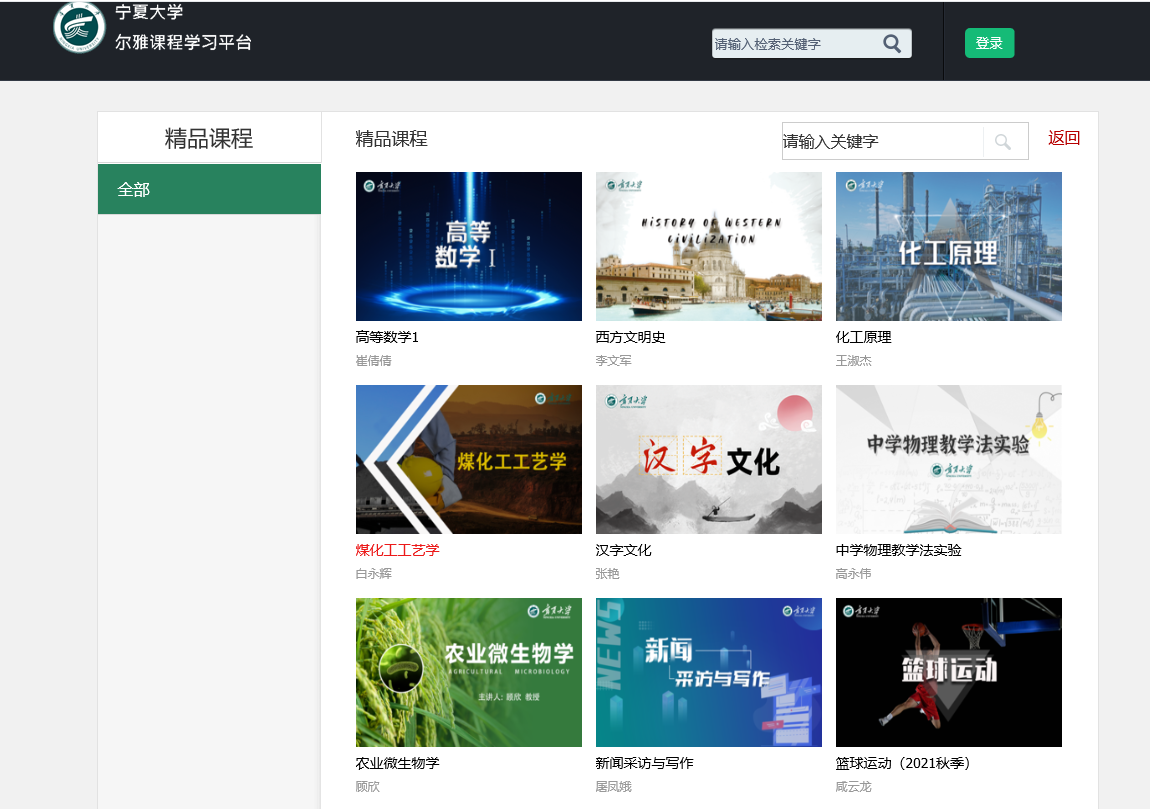Open the 农业微生物学 course thumbnail

pos(468,672)
